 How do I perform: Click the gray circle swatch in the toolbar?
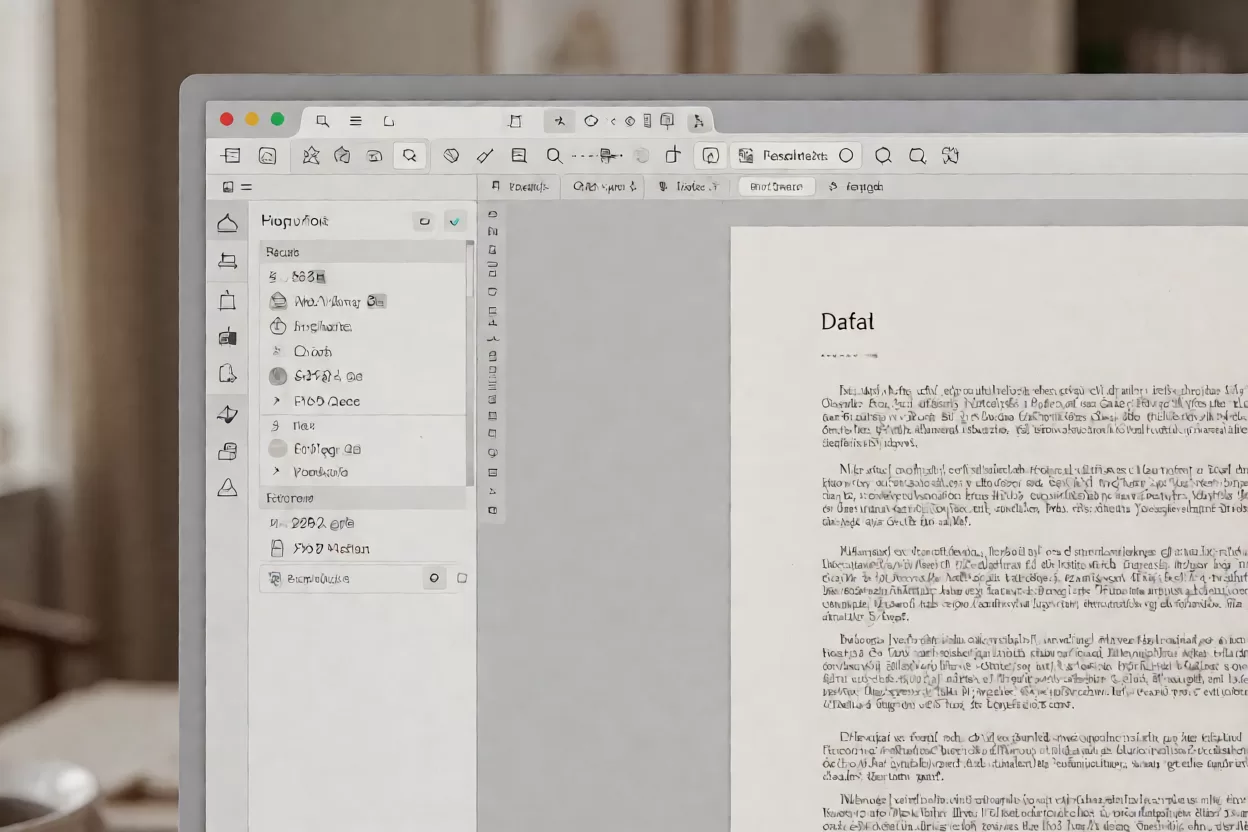642,156
